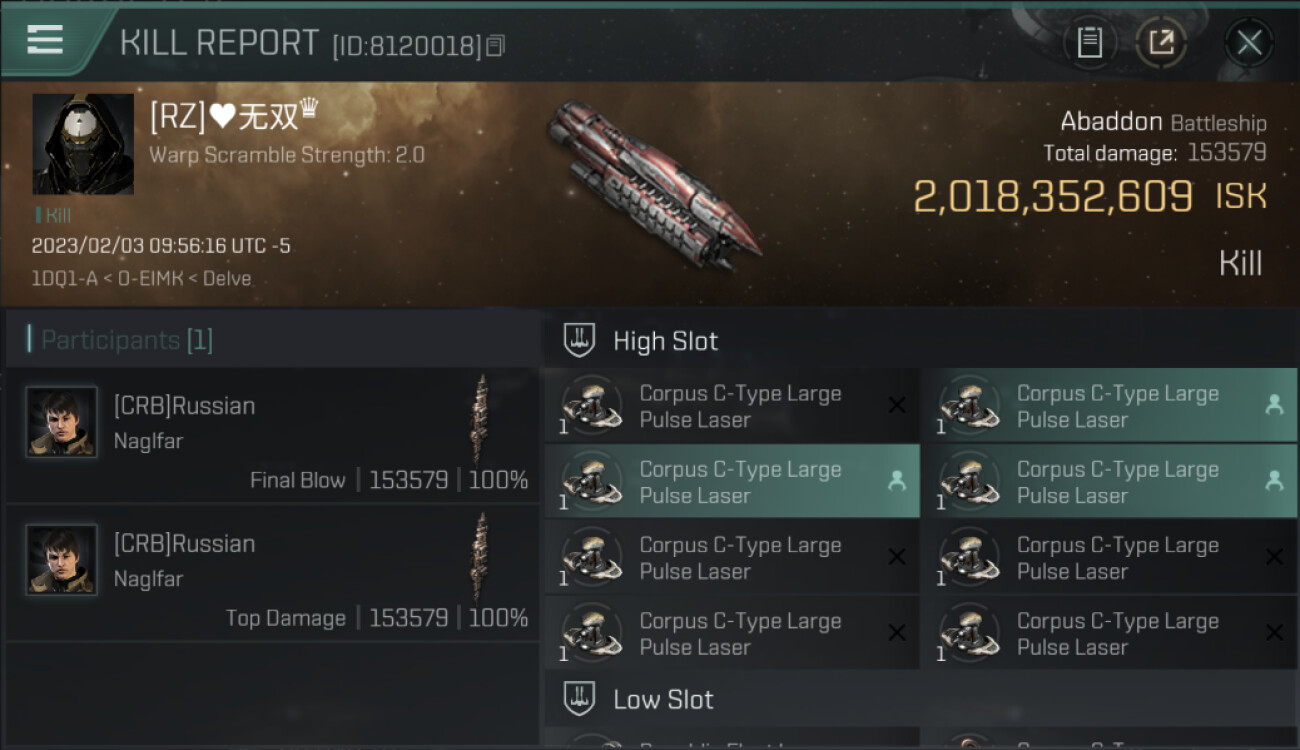
Task: Click the Low Slot shield icon
Action: pyautogui.click(x=579, y=699)
